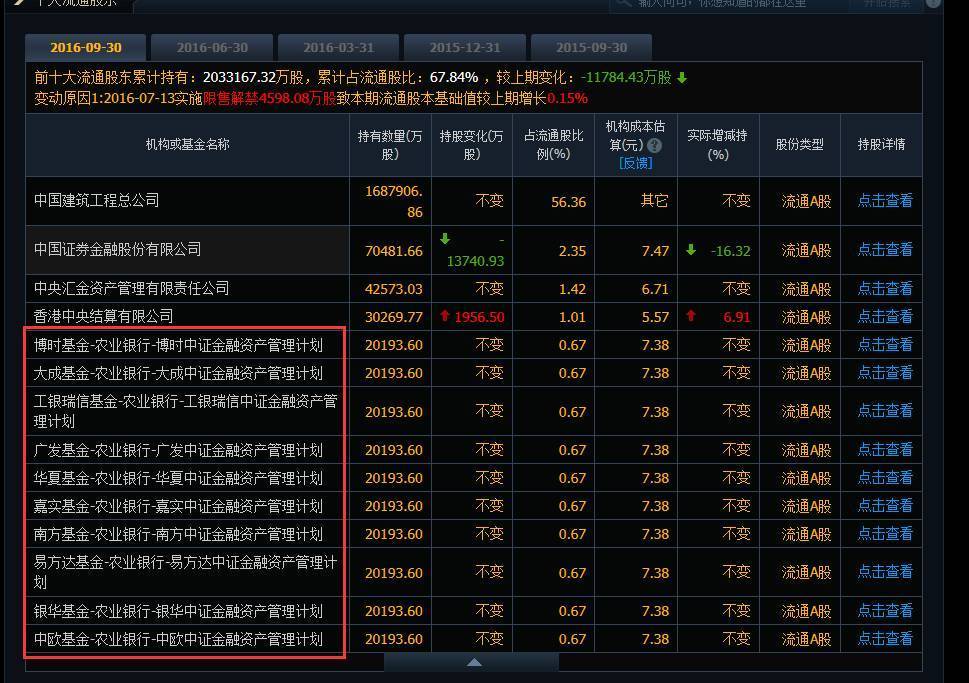Click the holding value 30269.77
The width and height of the screenshot is (969, 683).
click(394, 317)
